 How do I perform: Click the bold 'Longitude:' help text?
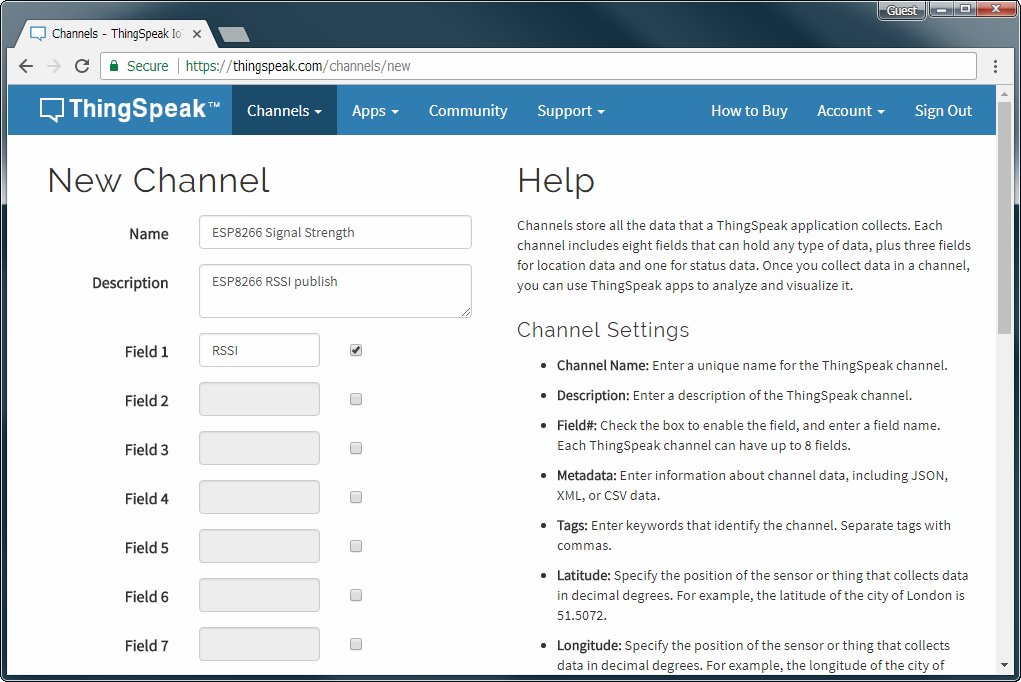coord(589,646)
